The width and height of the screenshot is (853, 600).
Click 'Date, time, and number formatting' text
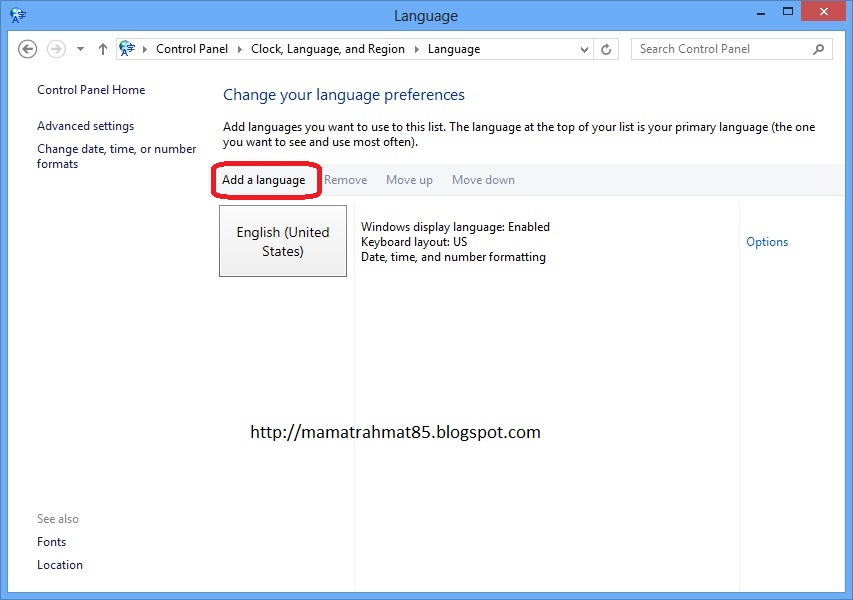[x=453, y=257]
